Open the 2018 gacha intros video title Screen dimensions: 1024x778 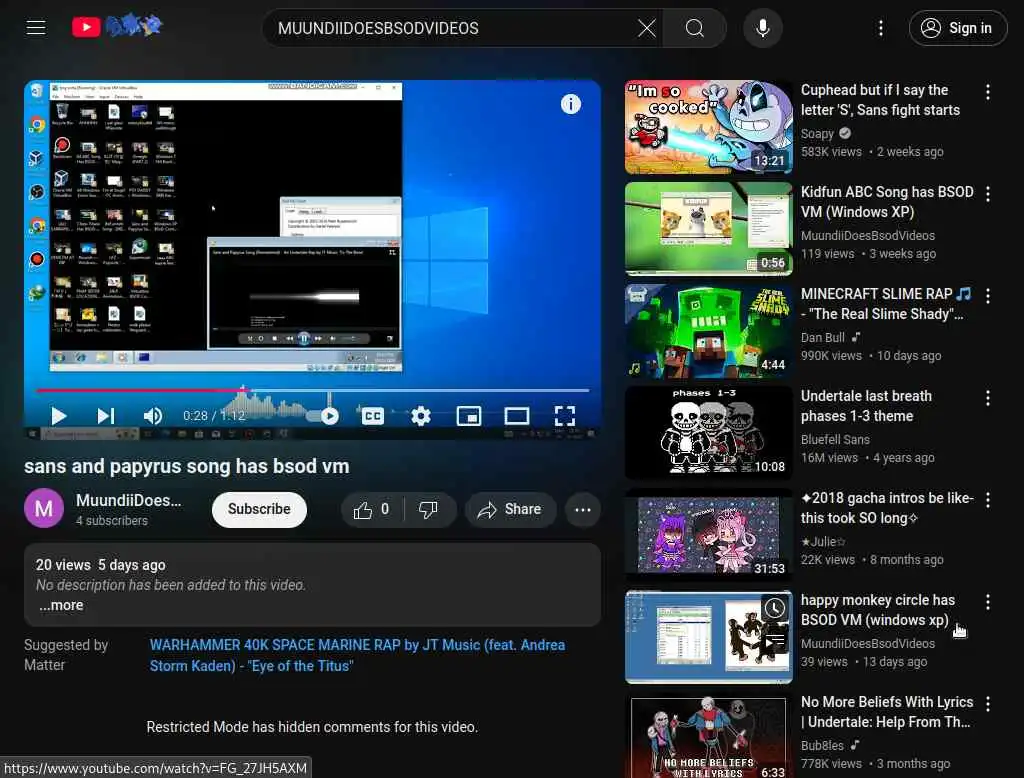(887, 508)
